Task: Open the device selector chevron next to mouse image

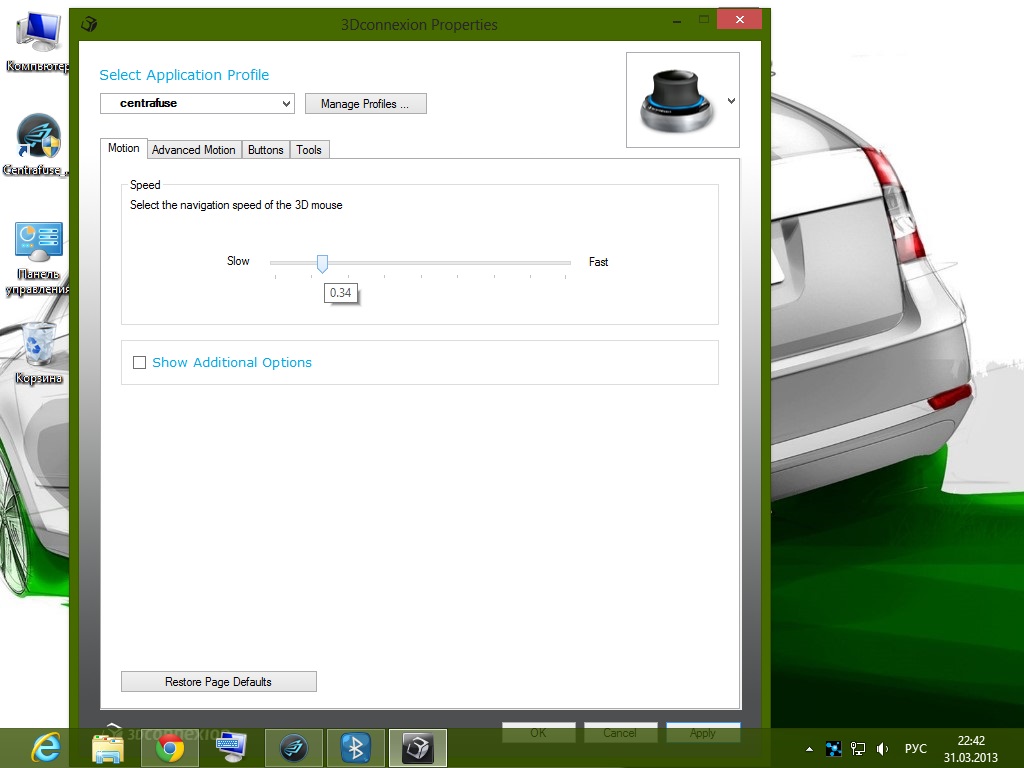Action: (731, 101)
